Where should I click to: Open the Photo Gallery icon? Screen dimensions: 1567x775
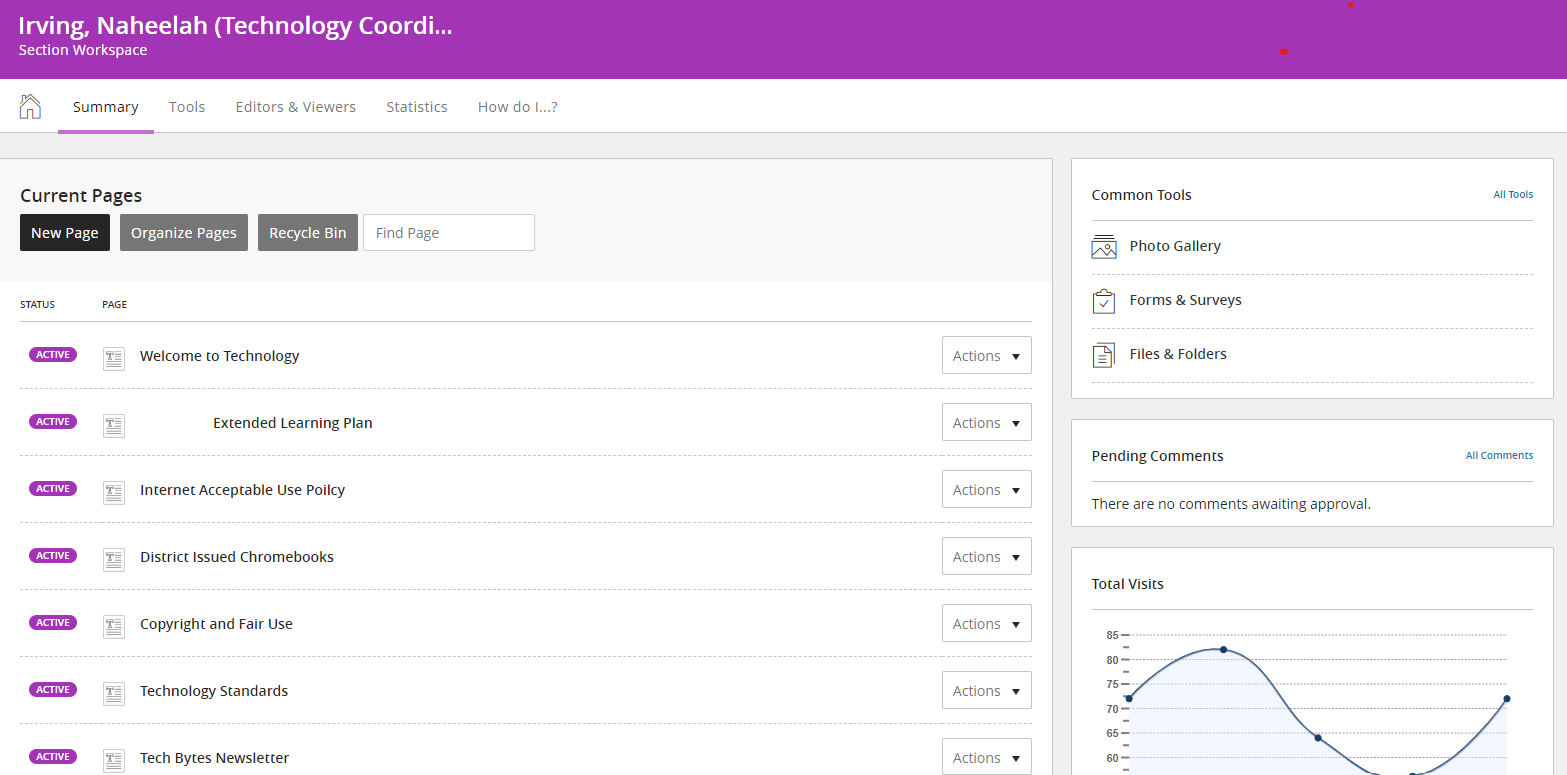tap(1104, 247)
